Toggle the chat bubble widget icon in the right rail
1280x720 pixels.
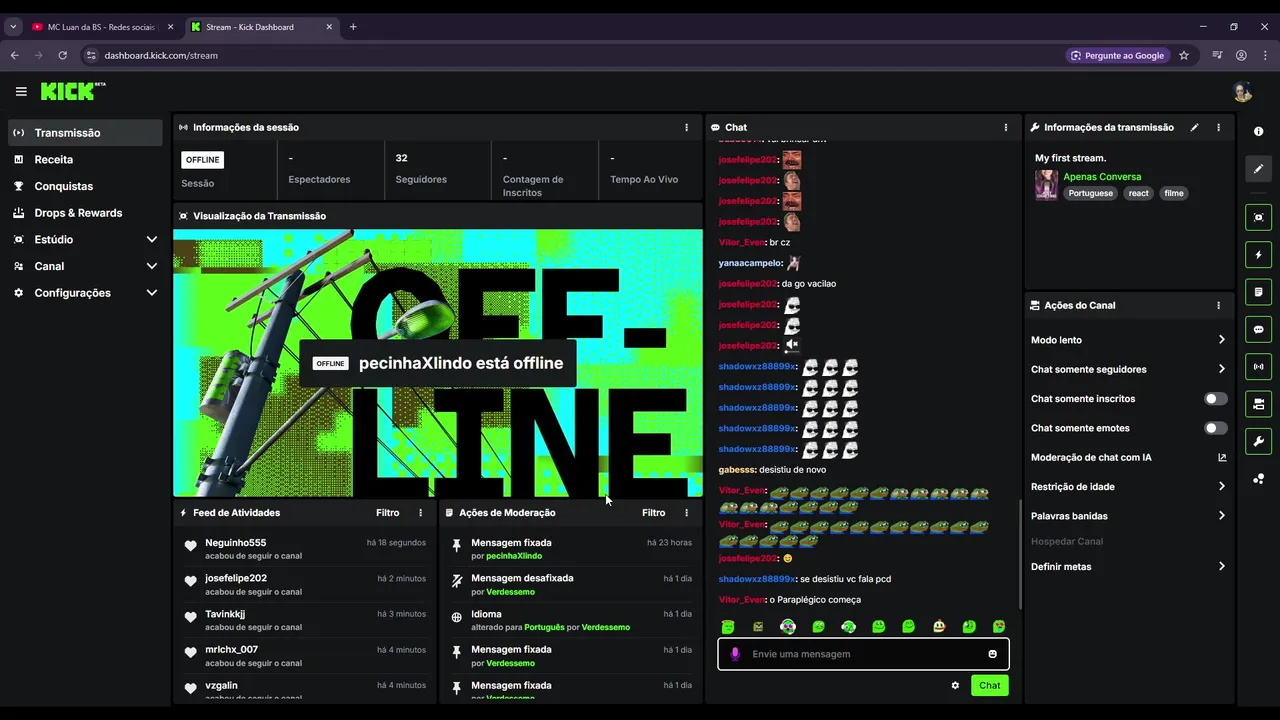pos(1258,329)
